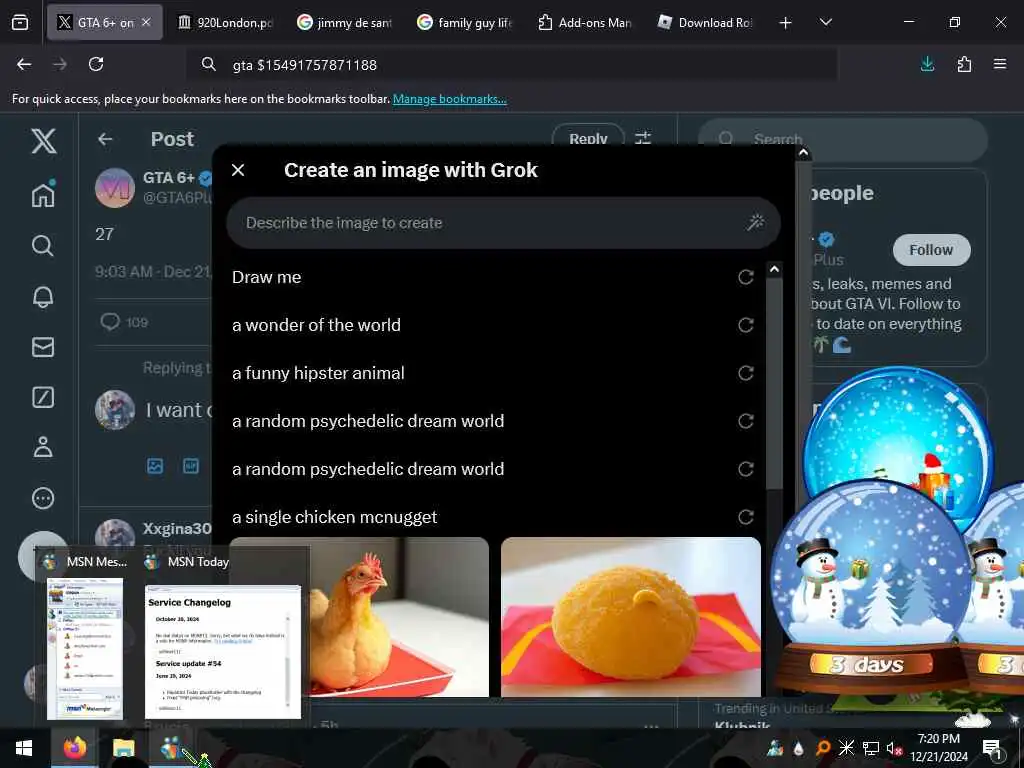Open the Firefox hamburger menu

click(1000, 64)
